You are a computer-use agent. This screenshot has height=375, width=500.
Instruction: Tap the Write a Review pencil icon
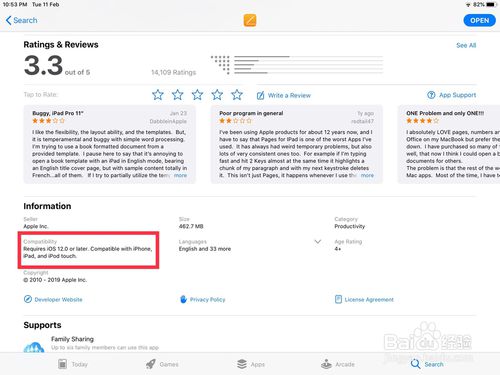[260, 95]
